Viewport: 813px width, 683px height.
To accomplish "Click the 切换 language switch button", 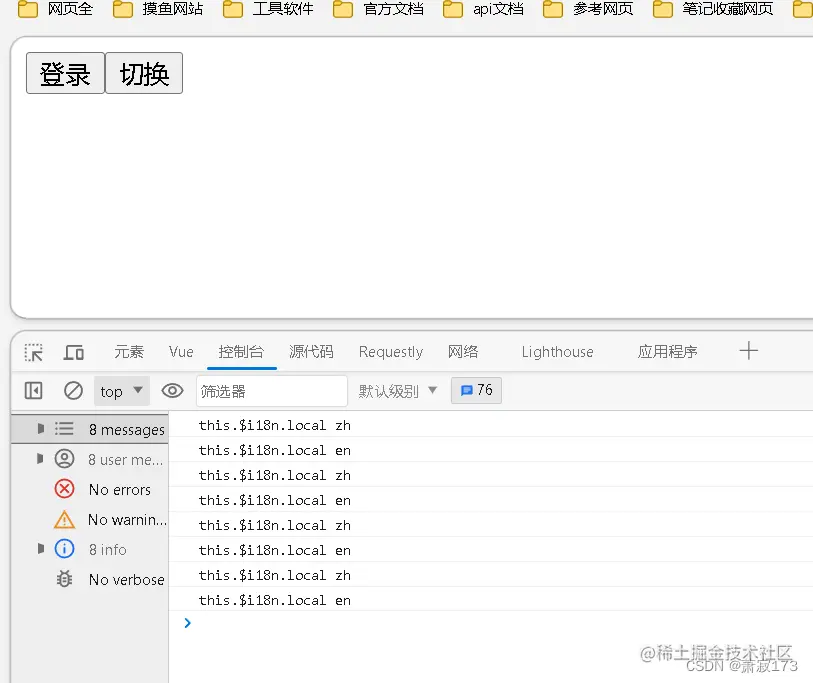I will 144,73.
